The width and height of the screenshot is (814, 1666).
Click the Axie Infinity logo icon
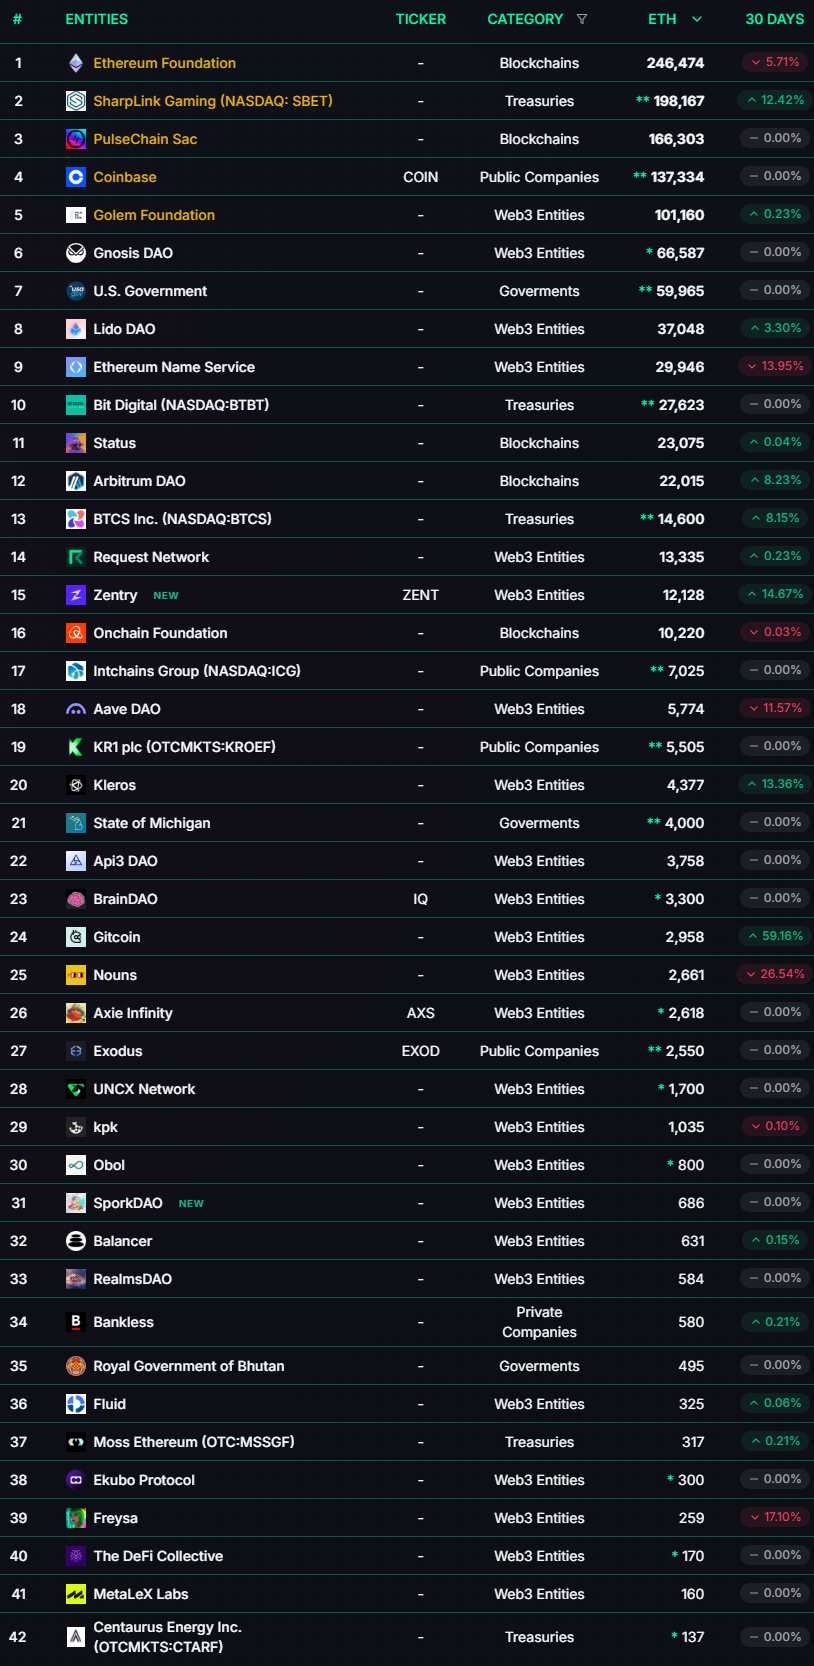pos(76,1013)
